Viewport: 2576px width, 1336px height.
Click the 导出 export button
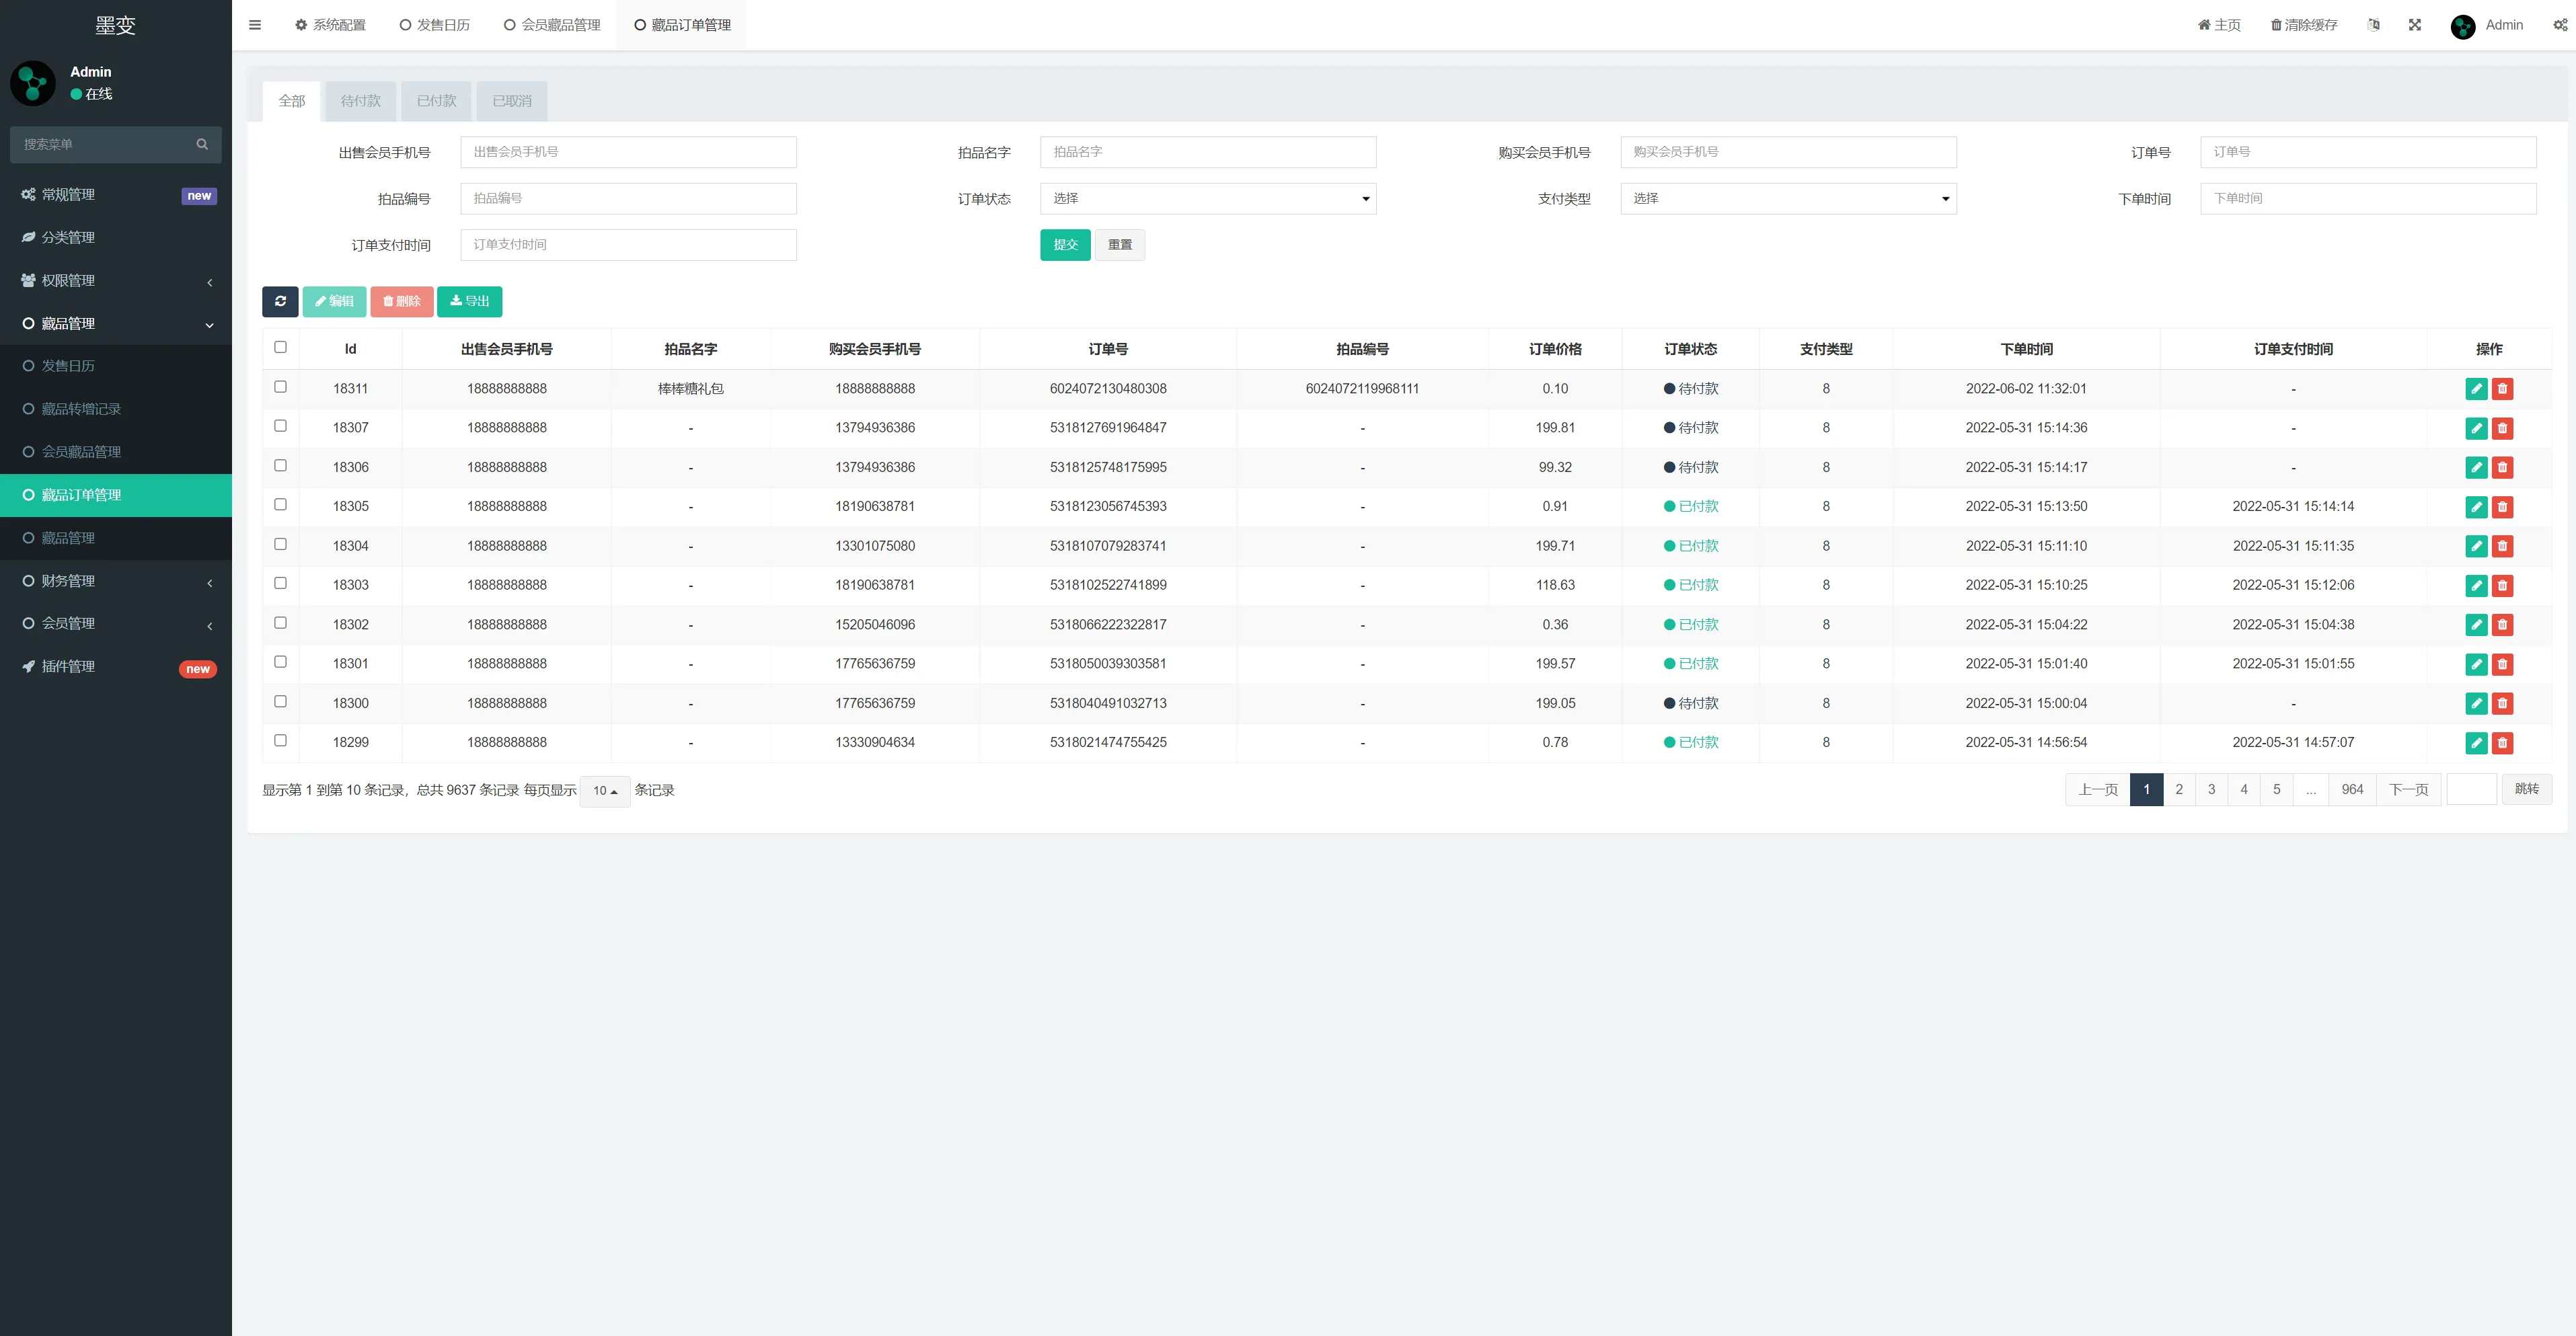coord(469,301)
